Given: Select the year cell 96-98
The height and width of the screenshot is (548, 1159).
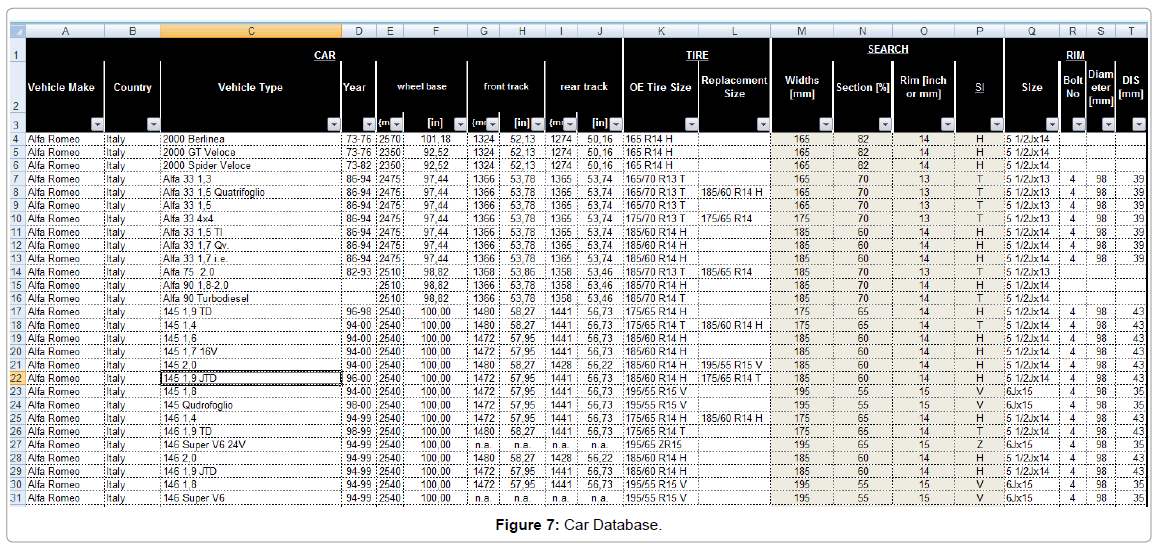Looking at the screenshot, I should [358, 311].
